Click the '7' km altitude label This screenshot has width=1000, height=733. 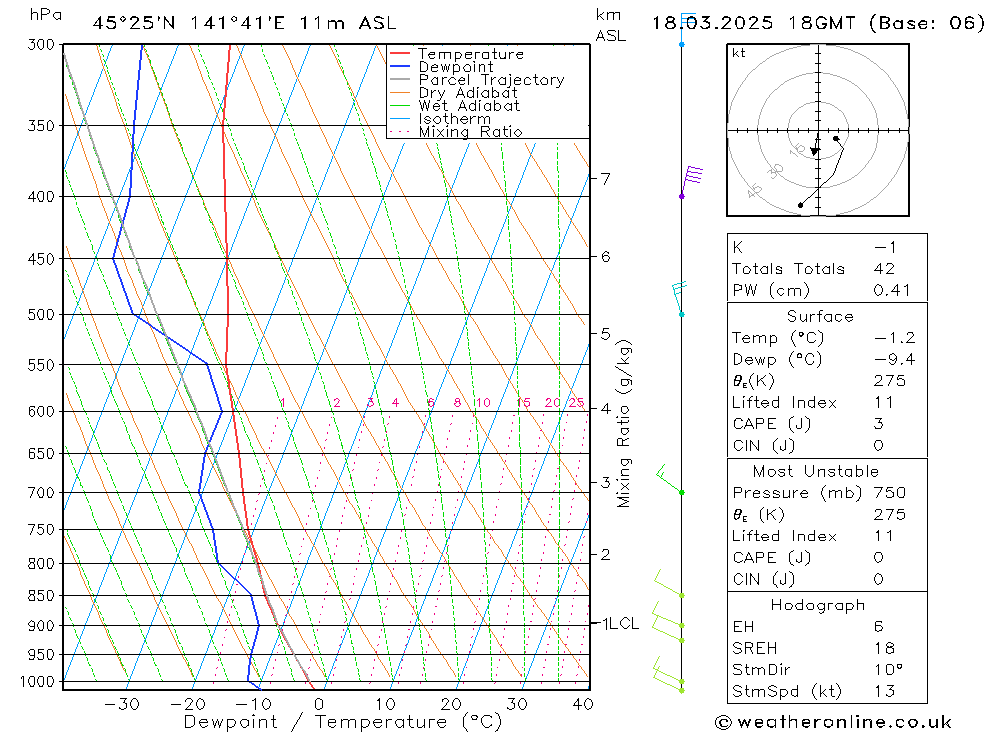(605, 179)
